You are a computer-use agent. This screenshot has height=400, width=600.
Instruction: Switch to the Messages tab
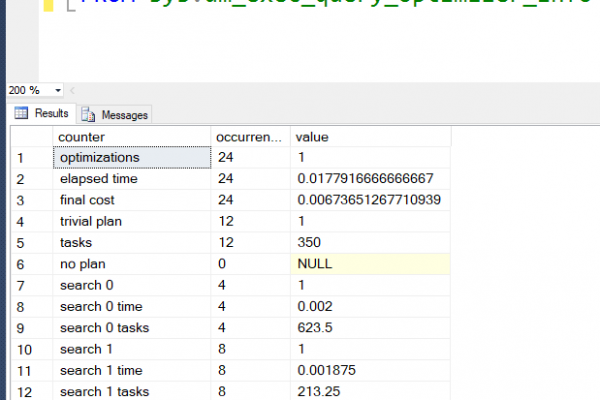click(x=114, y=114)
